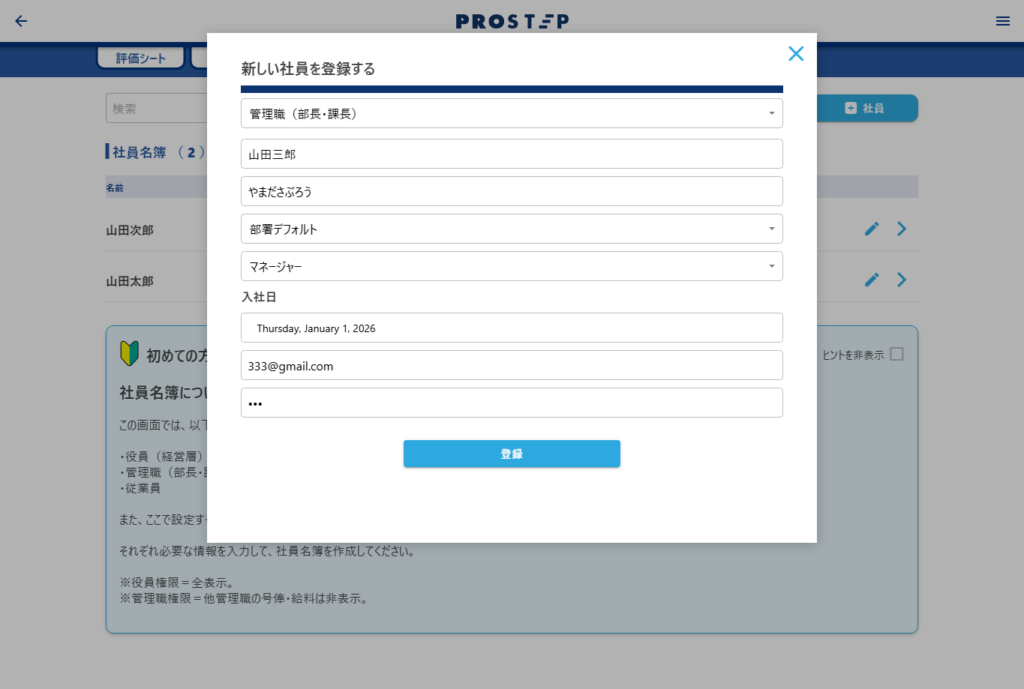Viewport: 1024px width, 689px height.
Task: Click the add 社員 button
Action: tap(866, 108)
